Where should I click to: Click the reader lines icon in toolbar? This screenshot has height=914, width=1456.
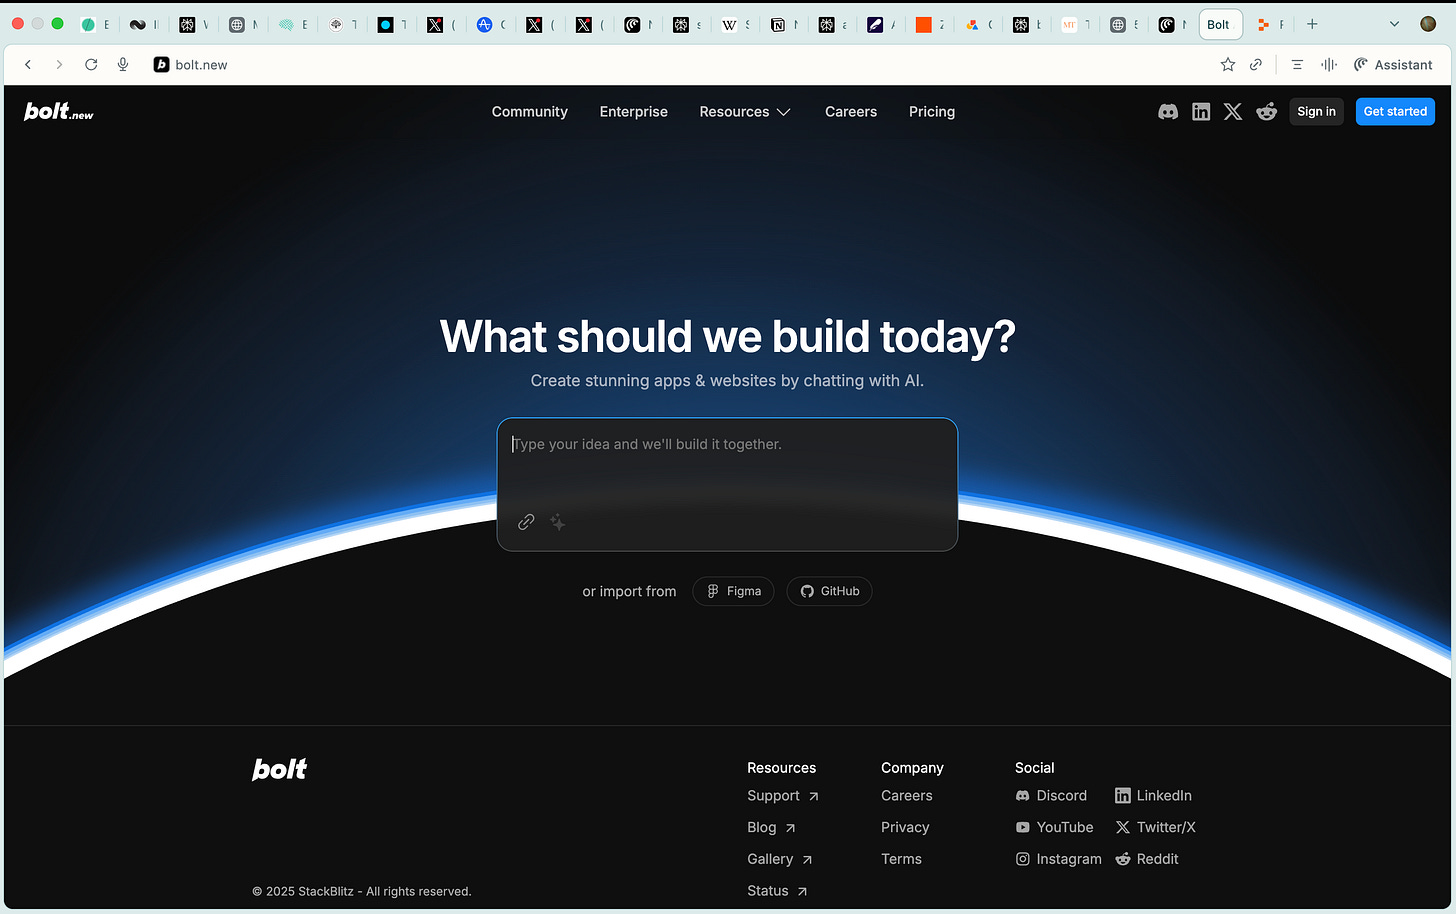pos(1297,64)
